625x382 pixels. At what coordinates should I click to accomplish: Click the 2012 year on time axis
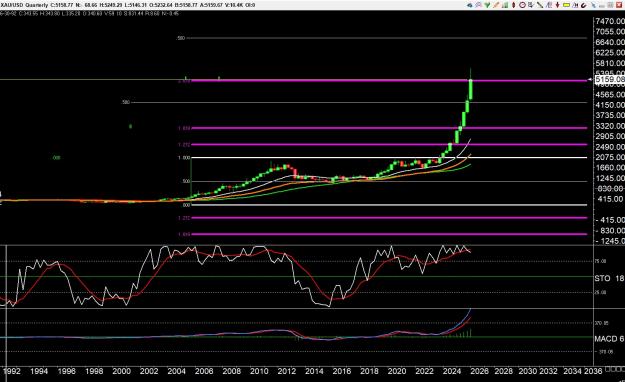pos(286,371)
